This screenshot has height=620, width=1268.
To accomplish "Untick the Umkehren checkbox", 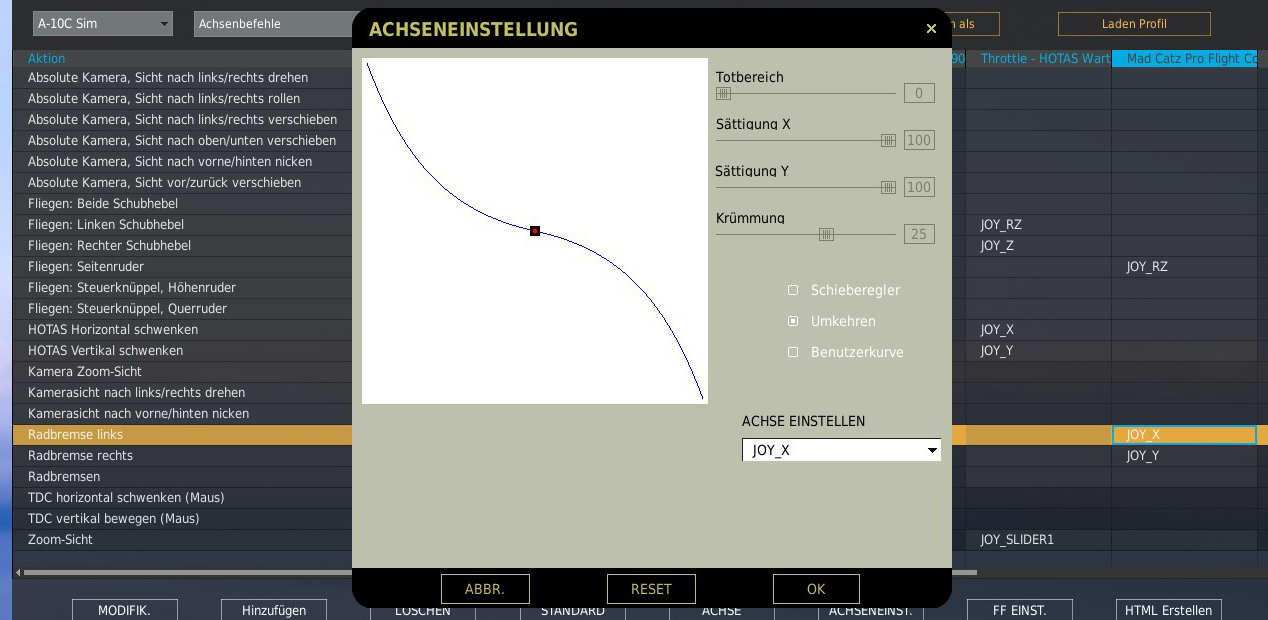I will tap(793, 321).
